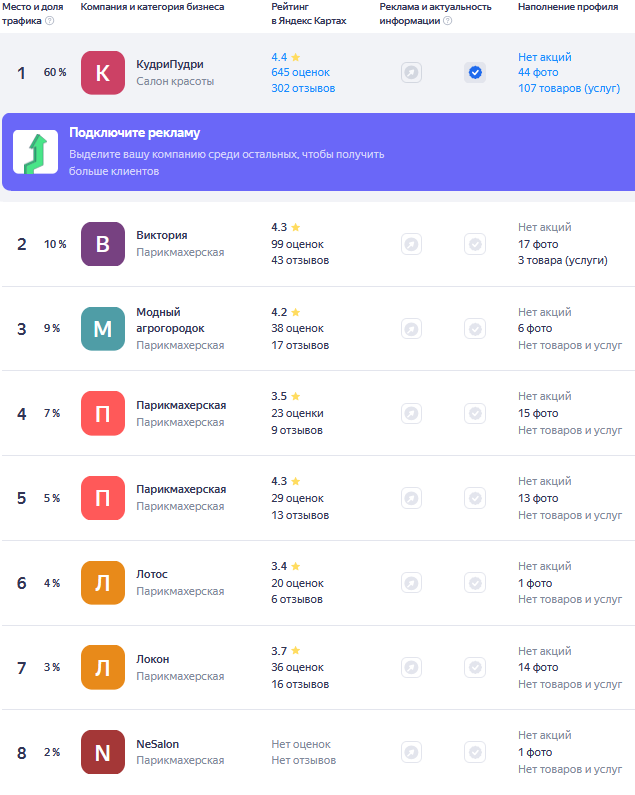
Task: Click the Лотос company logo icon
Action: [103, 583]
